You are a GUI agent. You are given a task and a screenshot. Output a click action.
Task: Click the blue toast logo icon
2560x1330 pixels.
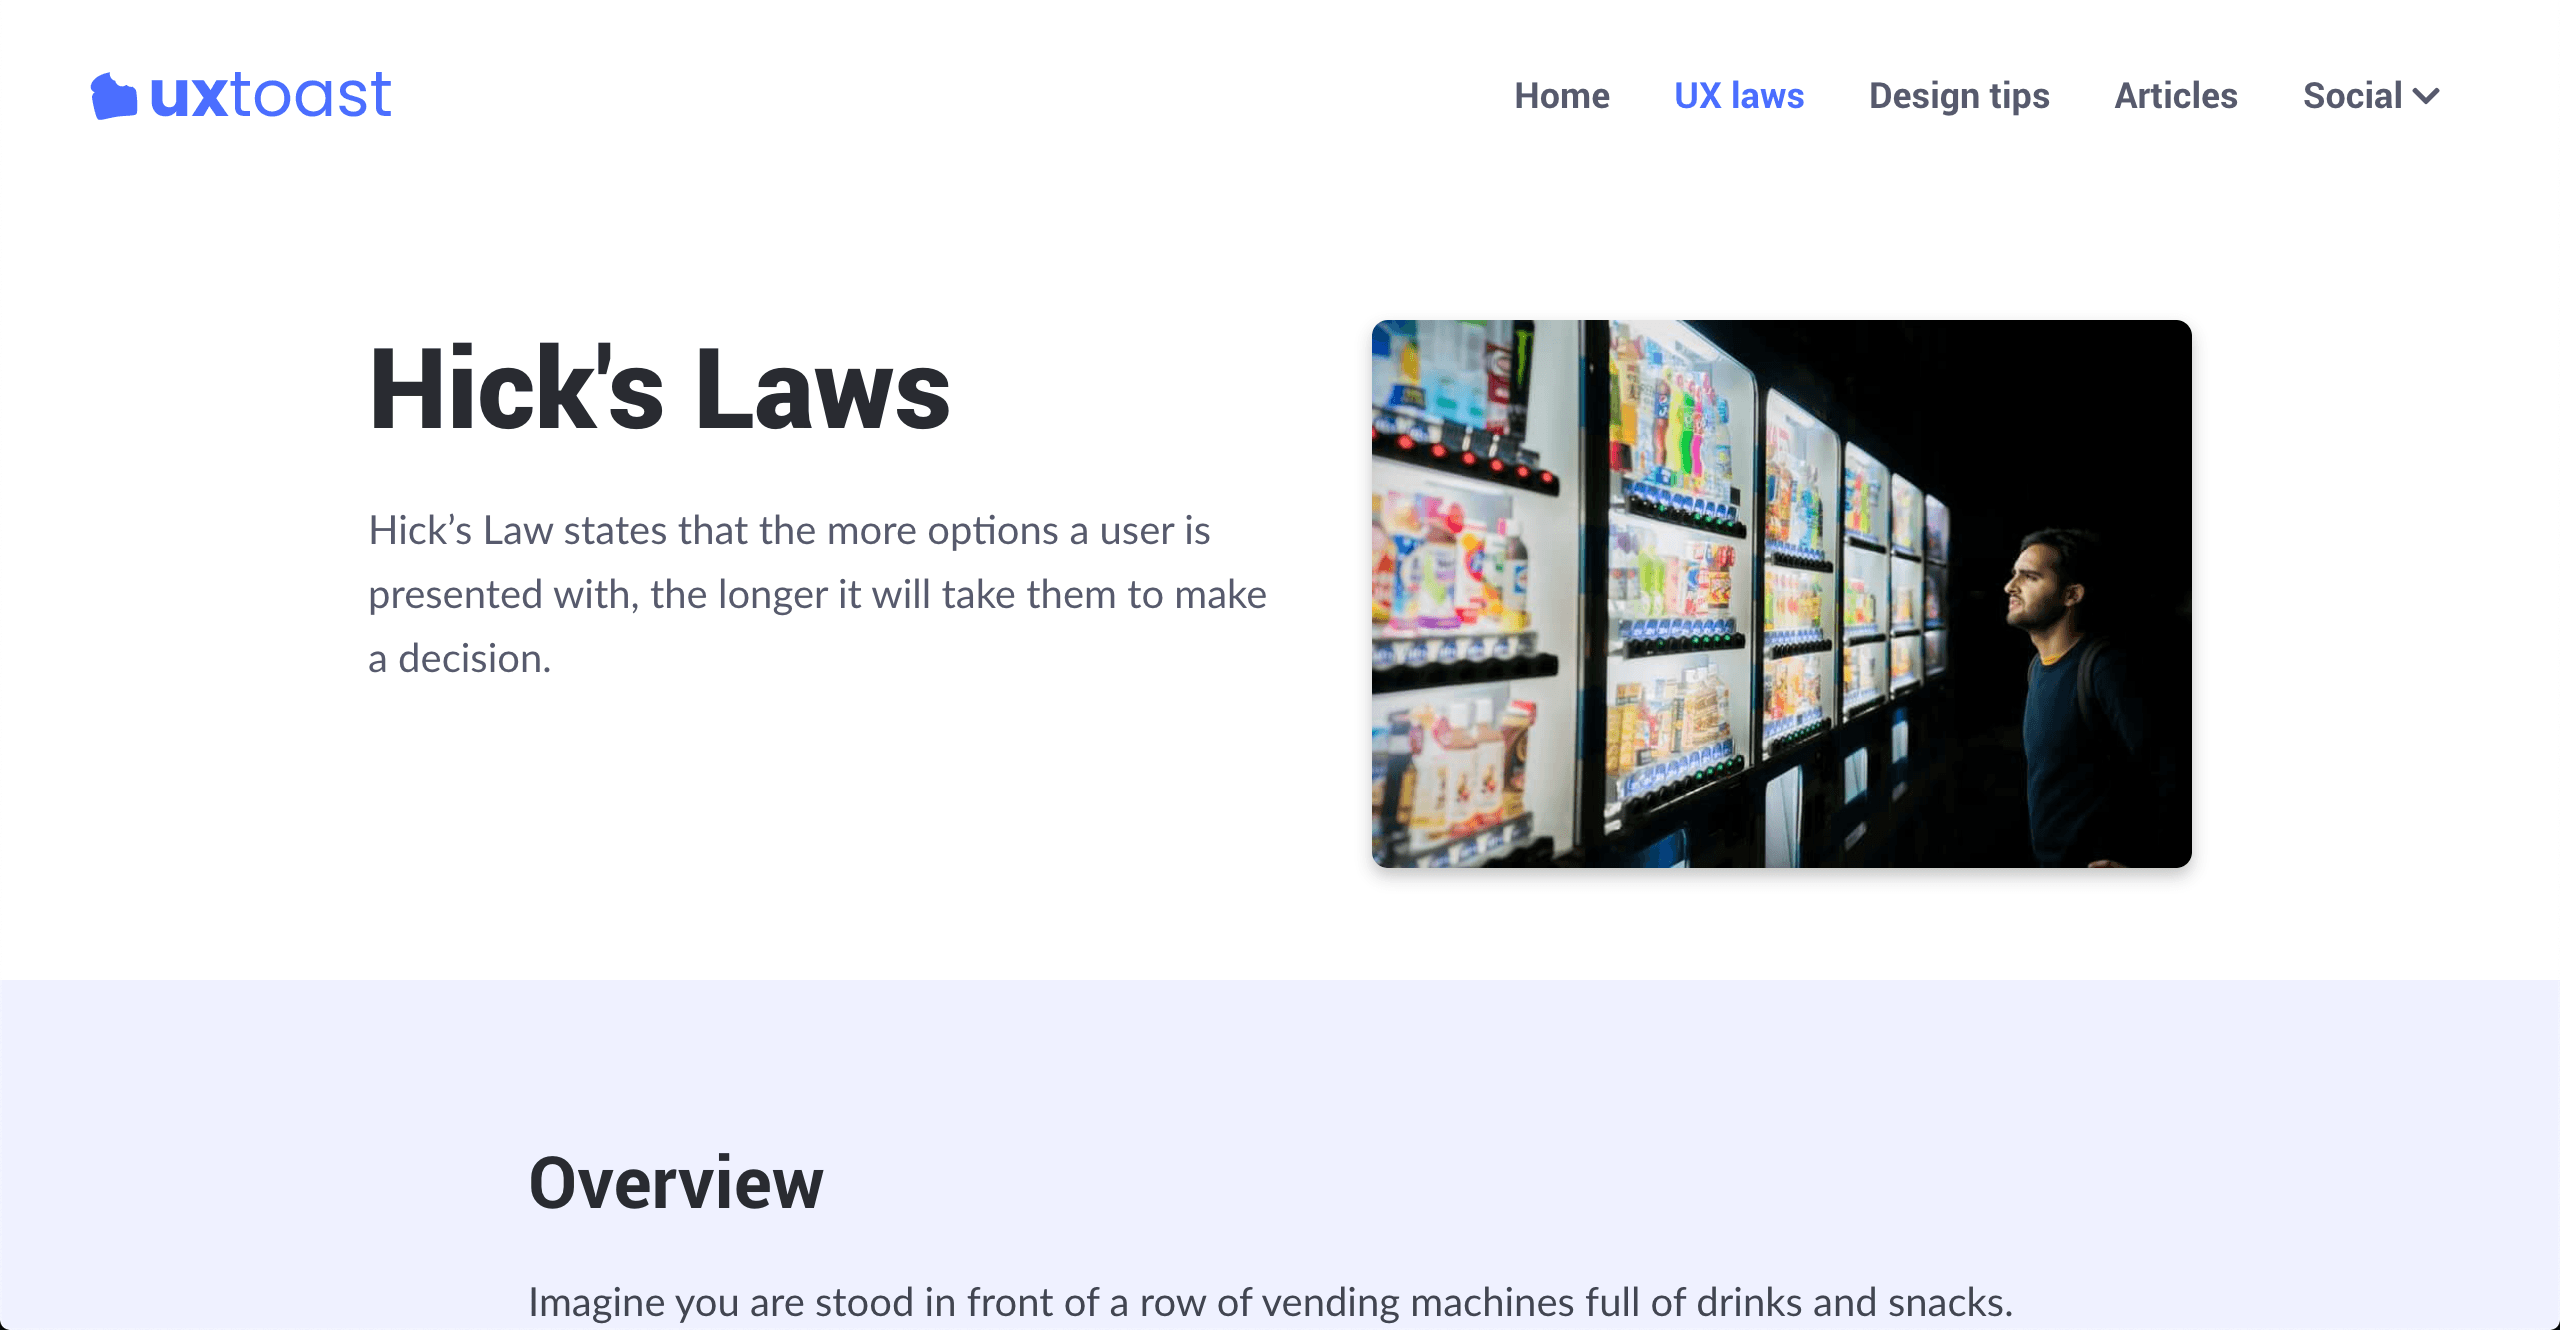point(113,97)
